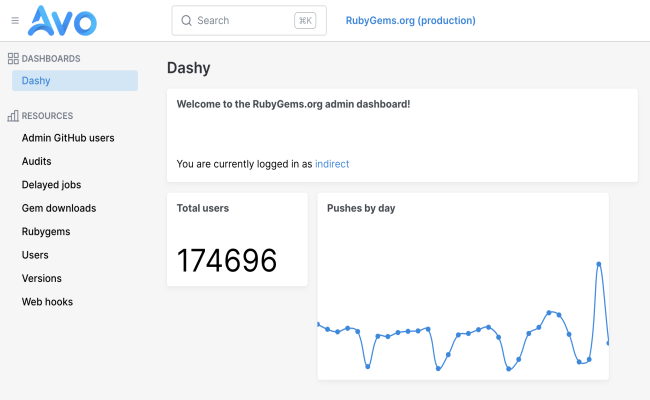650x400 pixels.
Task: Click the highest peak point on chart
Action: tap(599, 264)
